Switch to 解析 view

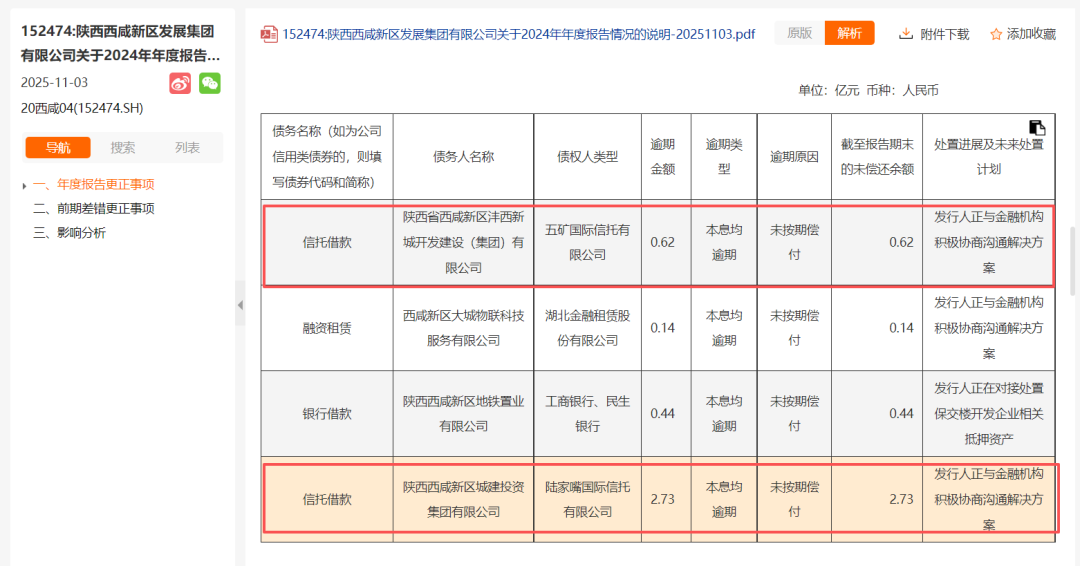(849, 33)
